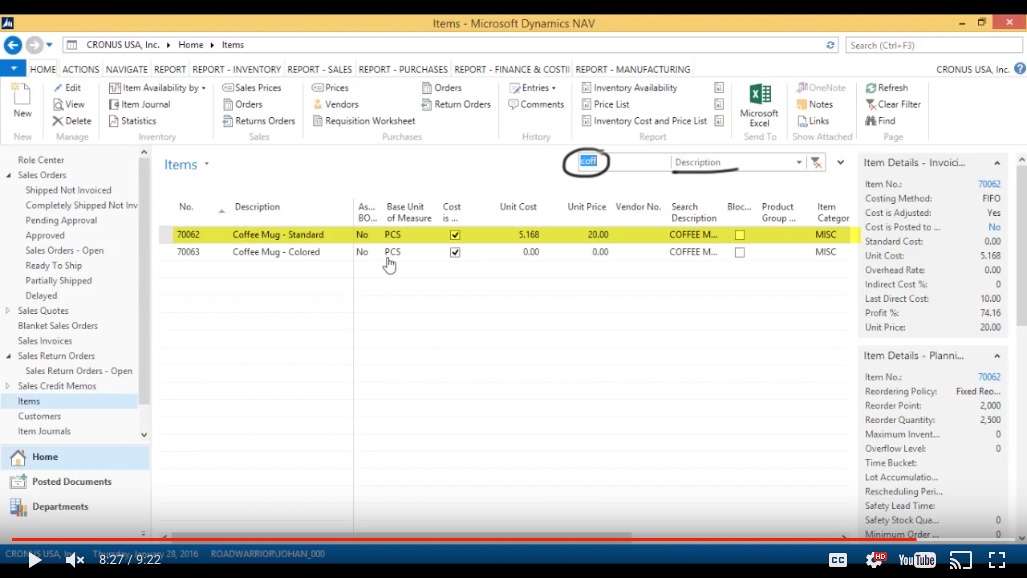Expand Sales Quotes tree node
The image size is (1027, 578).
pyautogui.click(x=8, y=311)
